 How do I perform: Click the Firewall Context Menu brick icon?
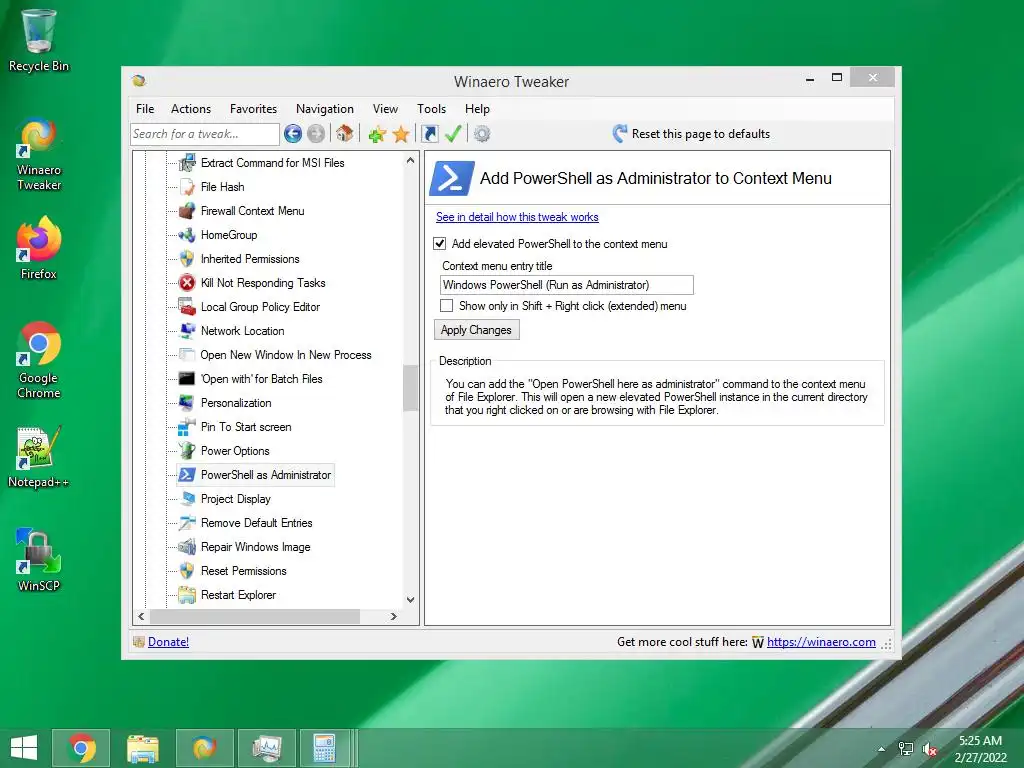click(187, 211)
